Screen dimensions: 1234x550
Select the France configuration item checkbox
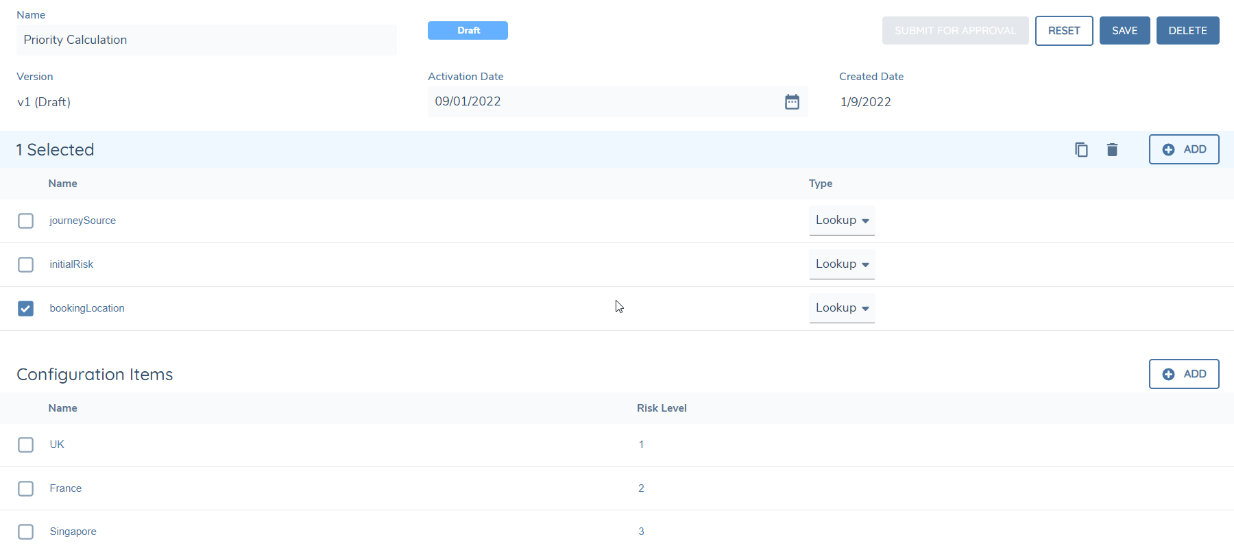coord(26,489)
